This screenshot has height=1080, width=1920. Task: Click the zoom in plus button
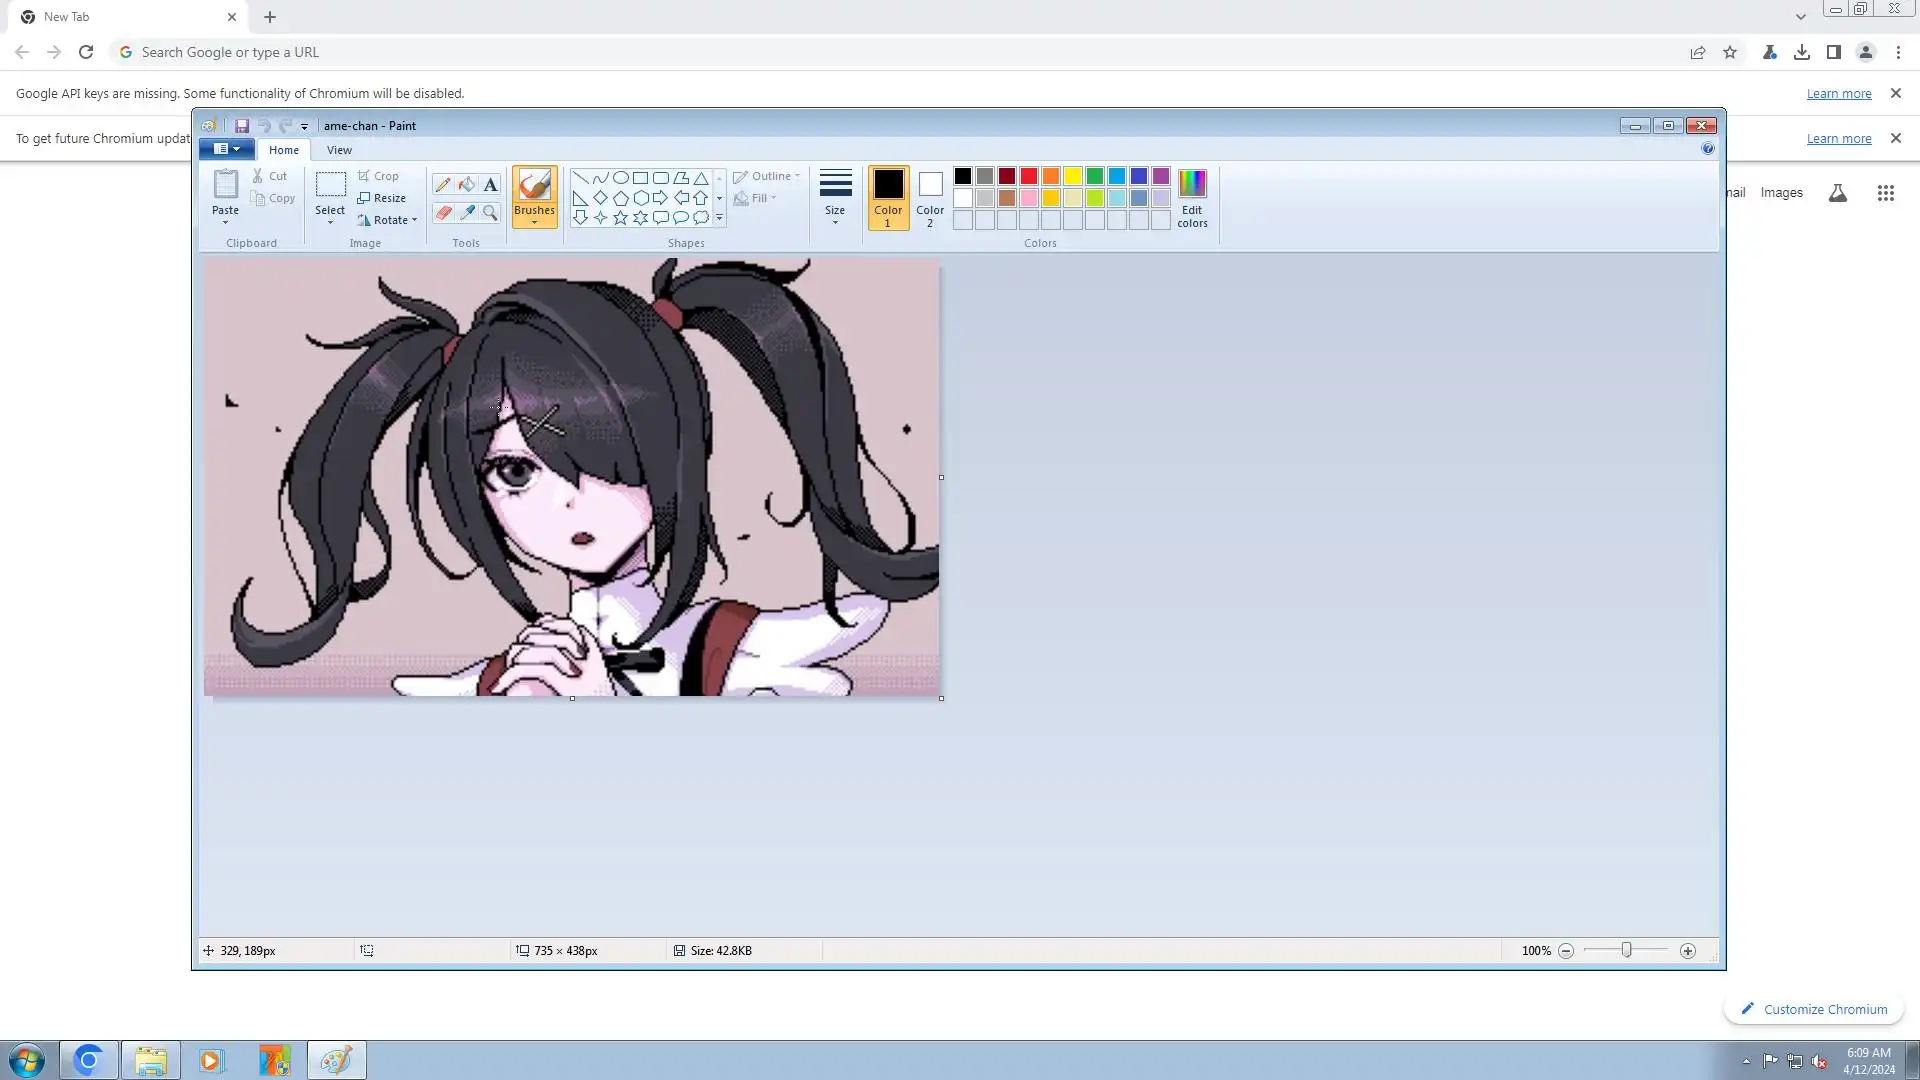point(1688,951)
